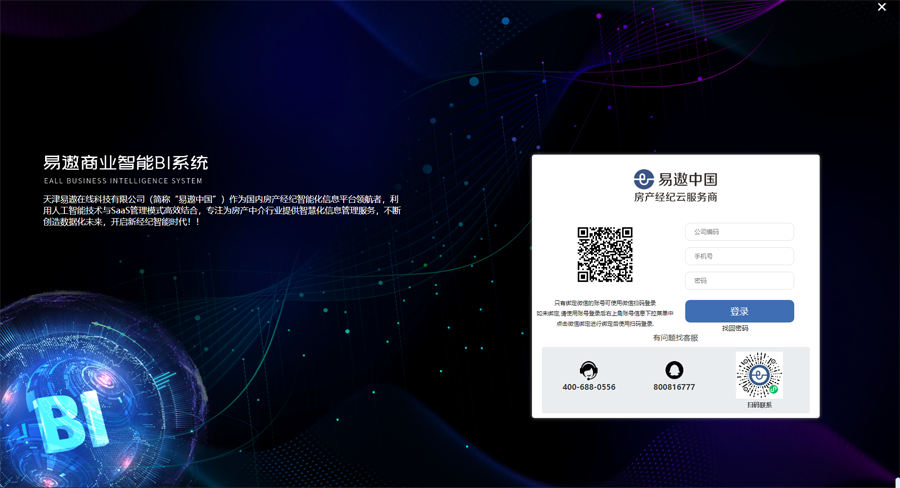Click the QQ penguin contact icon

[674, 370]
